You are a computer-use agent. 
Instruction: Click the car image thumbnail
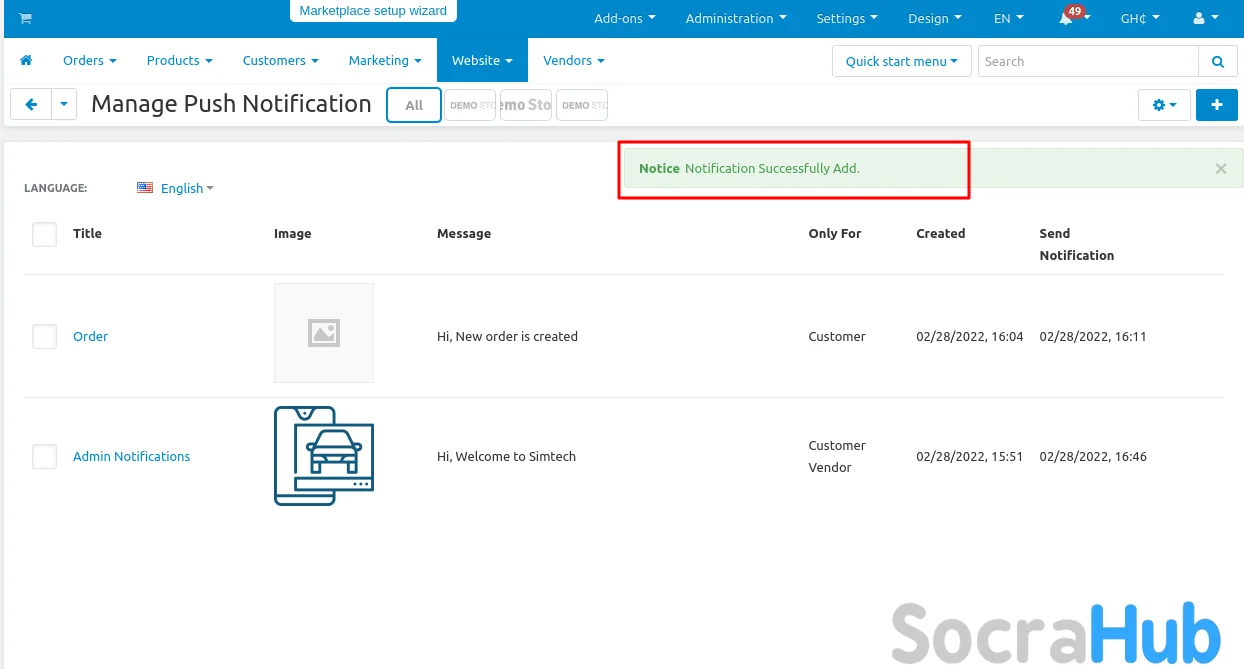click(x=324, y=456)
